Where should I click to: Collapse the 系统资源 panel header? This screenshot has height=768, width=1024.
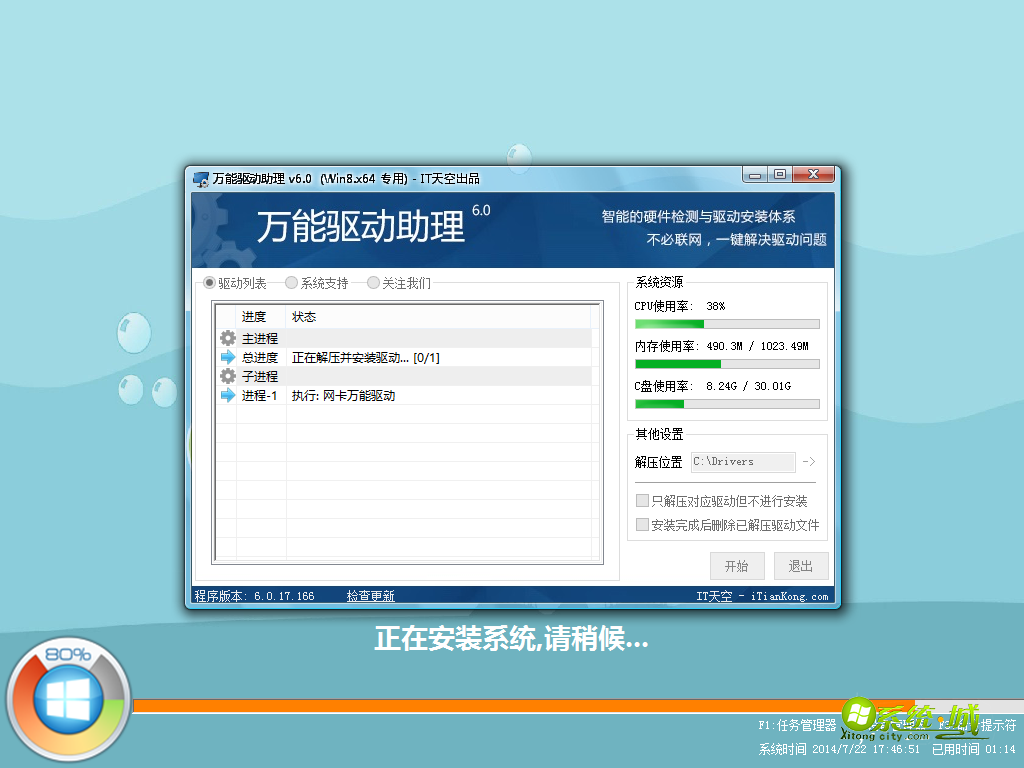coord(662,281)
